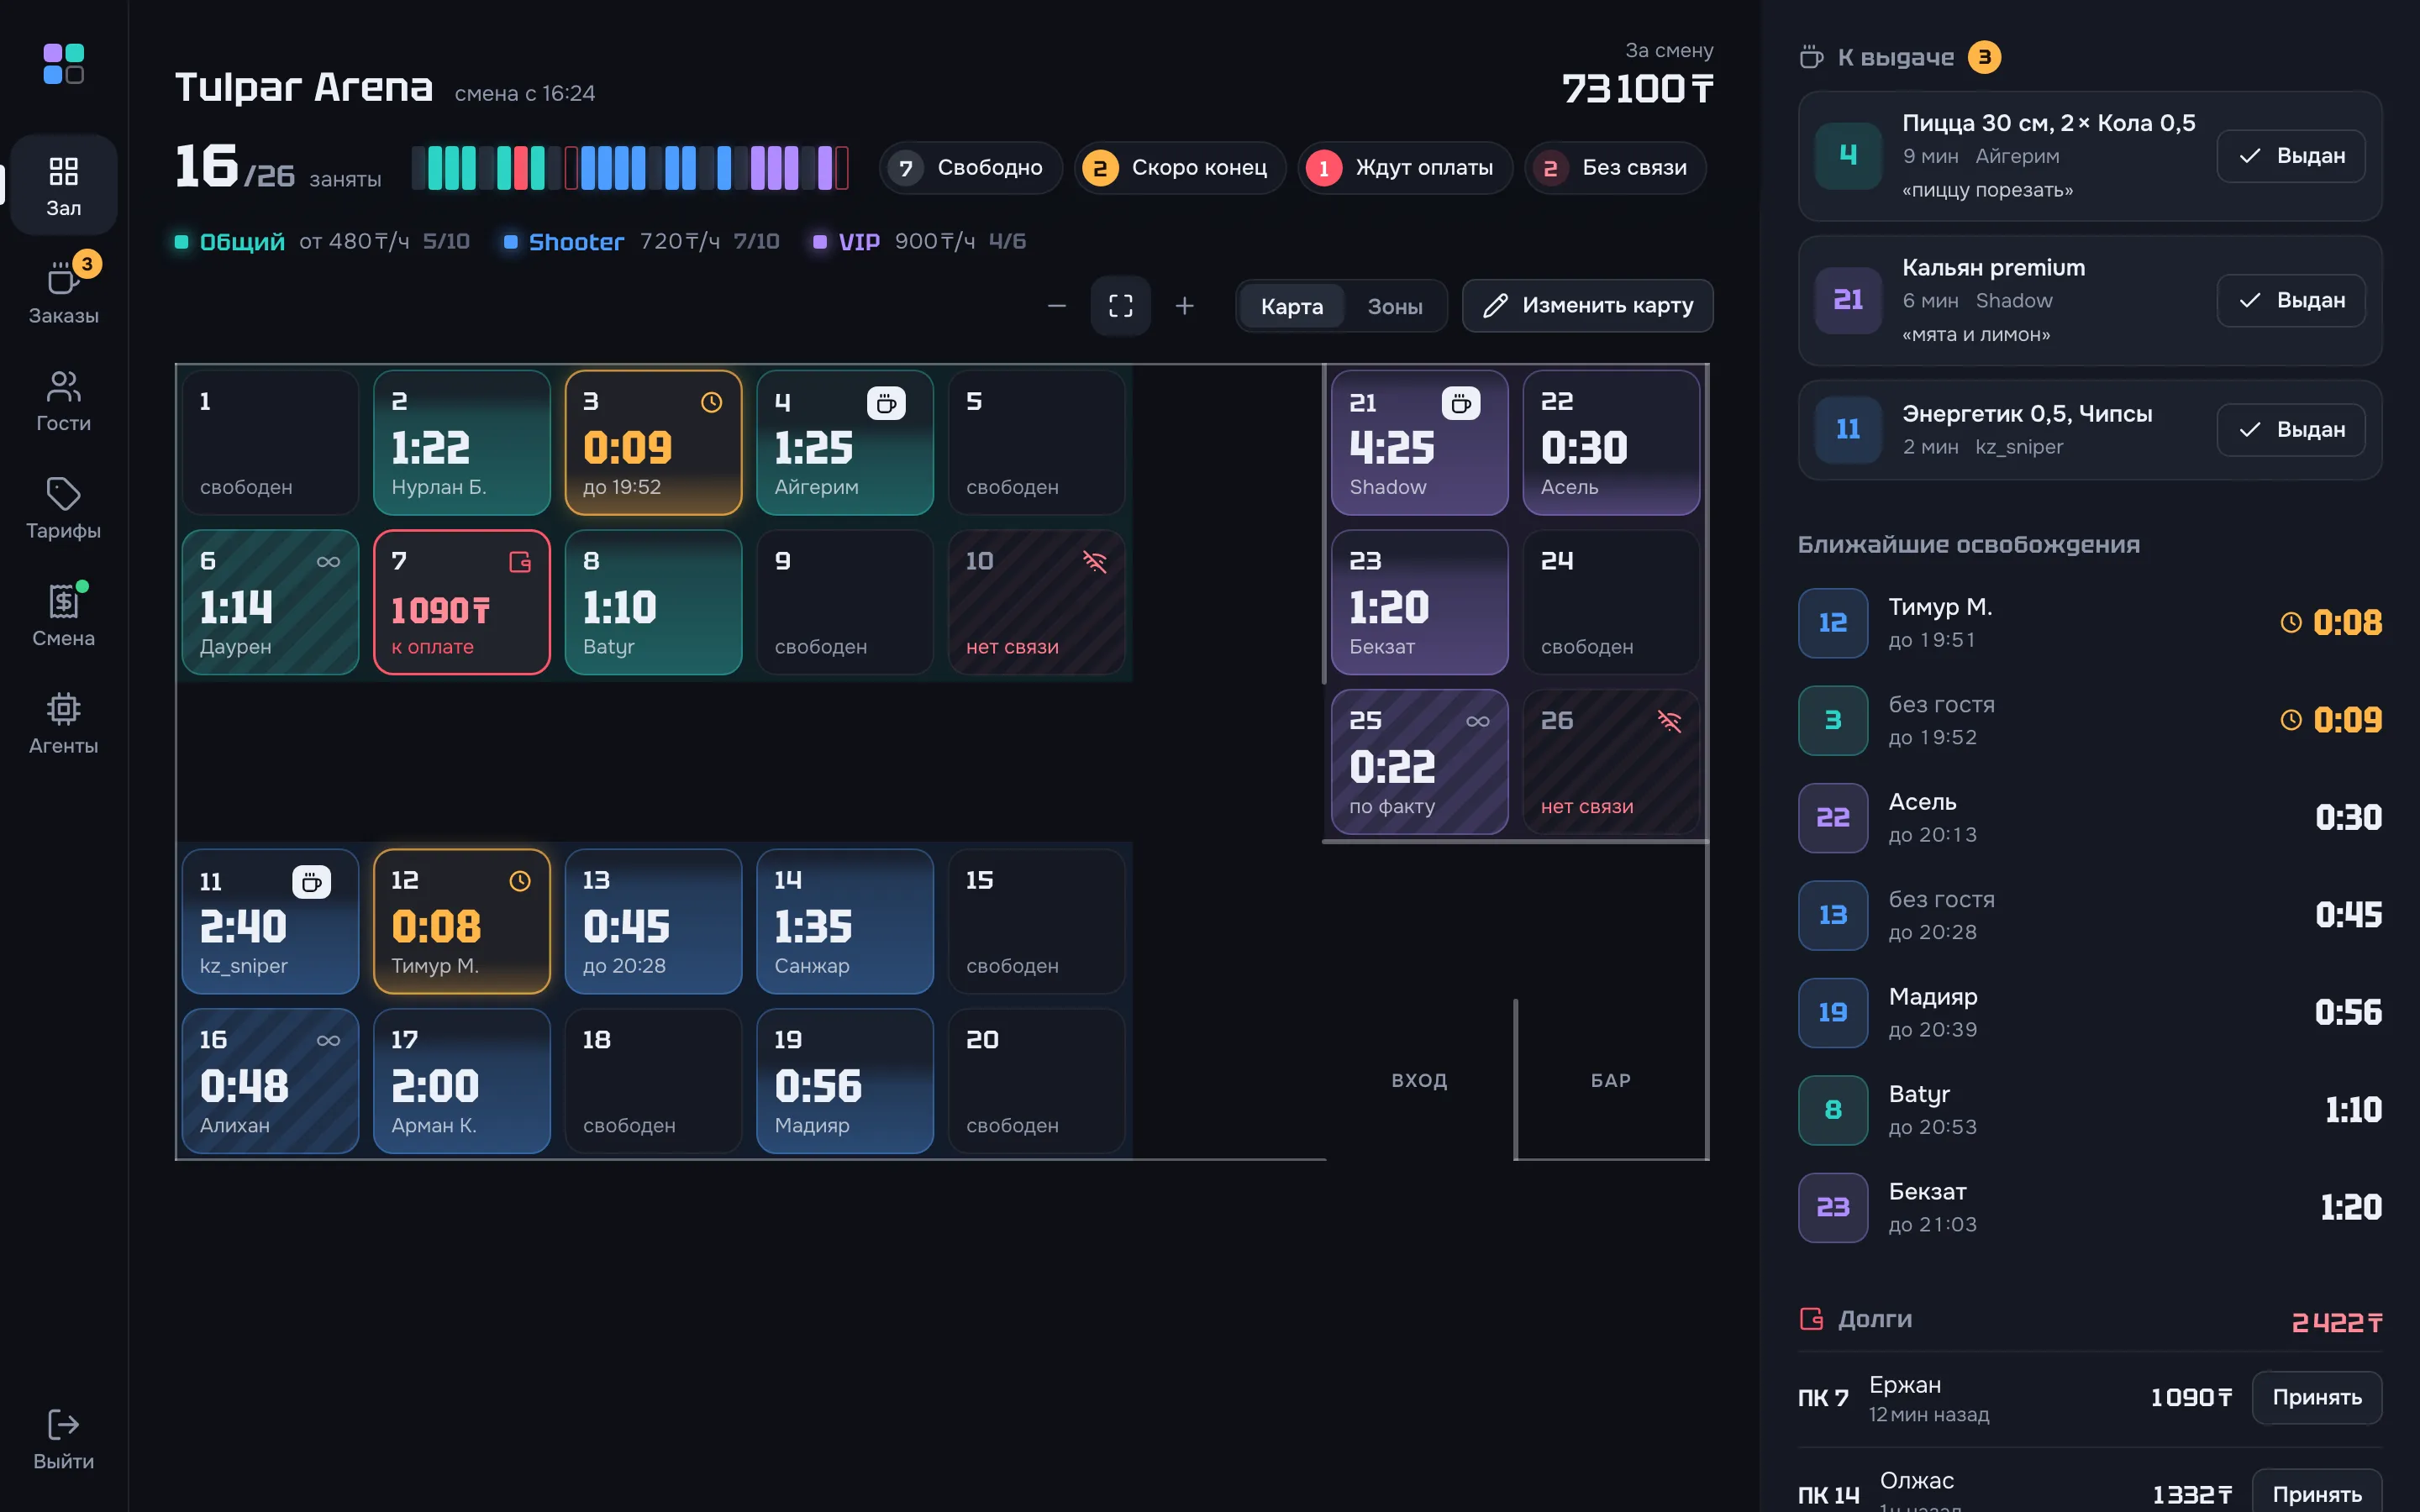Toggle the Скоро конец filter chip
The image size is (2420, 1512).
1179,167
